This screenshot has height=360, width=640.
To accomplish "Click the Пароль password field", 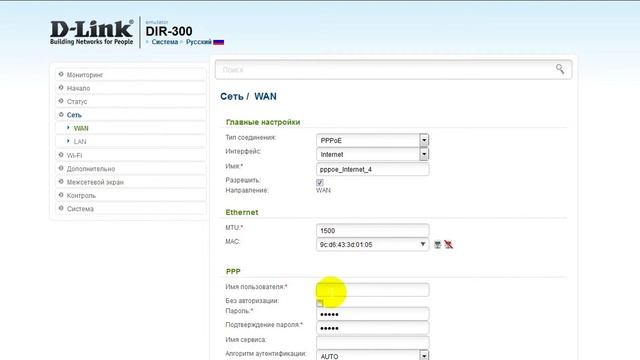I will (x=372, y=314).
